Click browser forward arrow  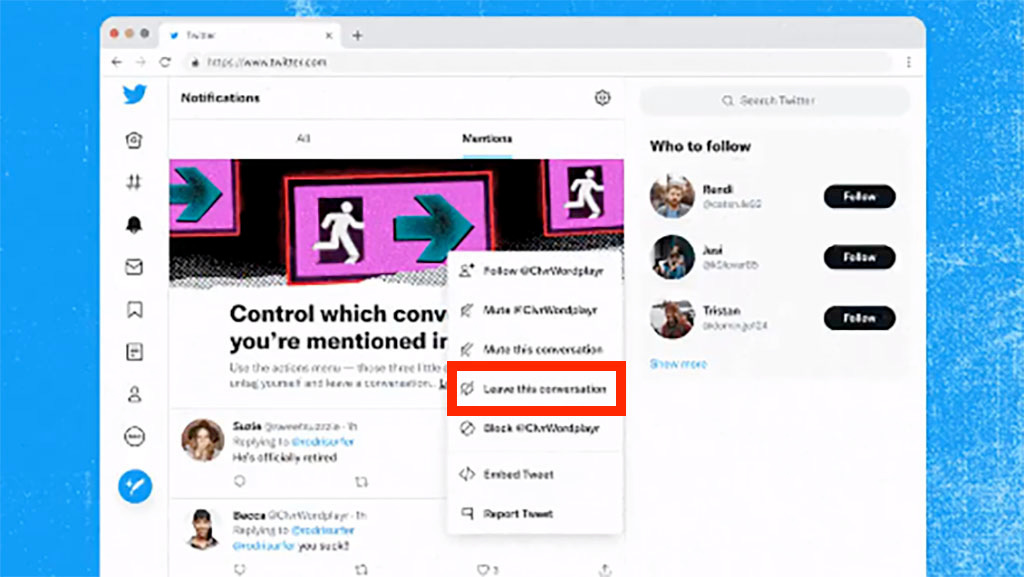click(140, 62)
